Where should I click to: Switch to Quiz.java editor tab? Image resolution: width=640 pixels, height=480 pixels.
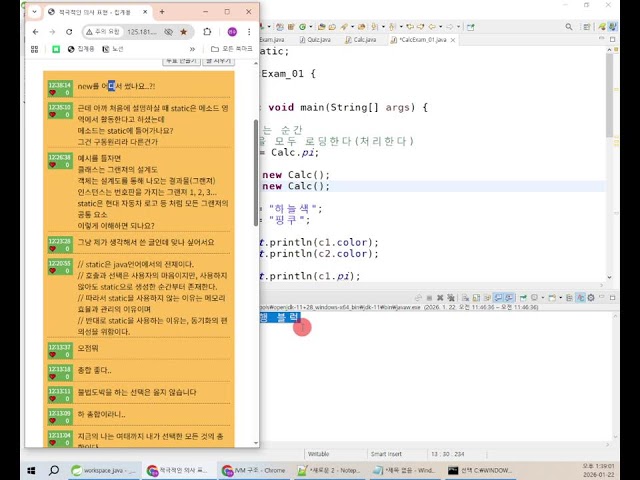click(x=315, y=40)
